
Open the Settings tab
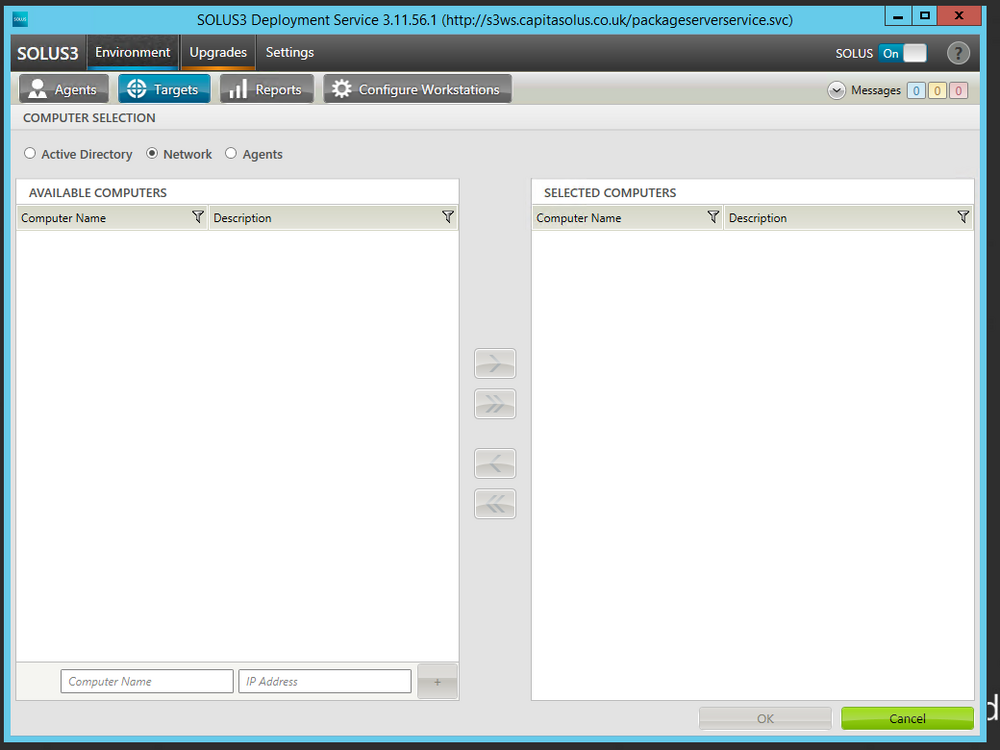(290, 52)
